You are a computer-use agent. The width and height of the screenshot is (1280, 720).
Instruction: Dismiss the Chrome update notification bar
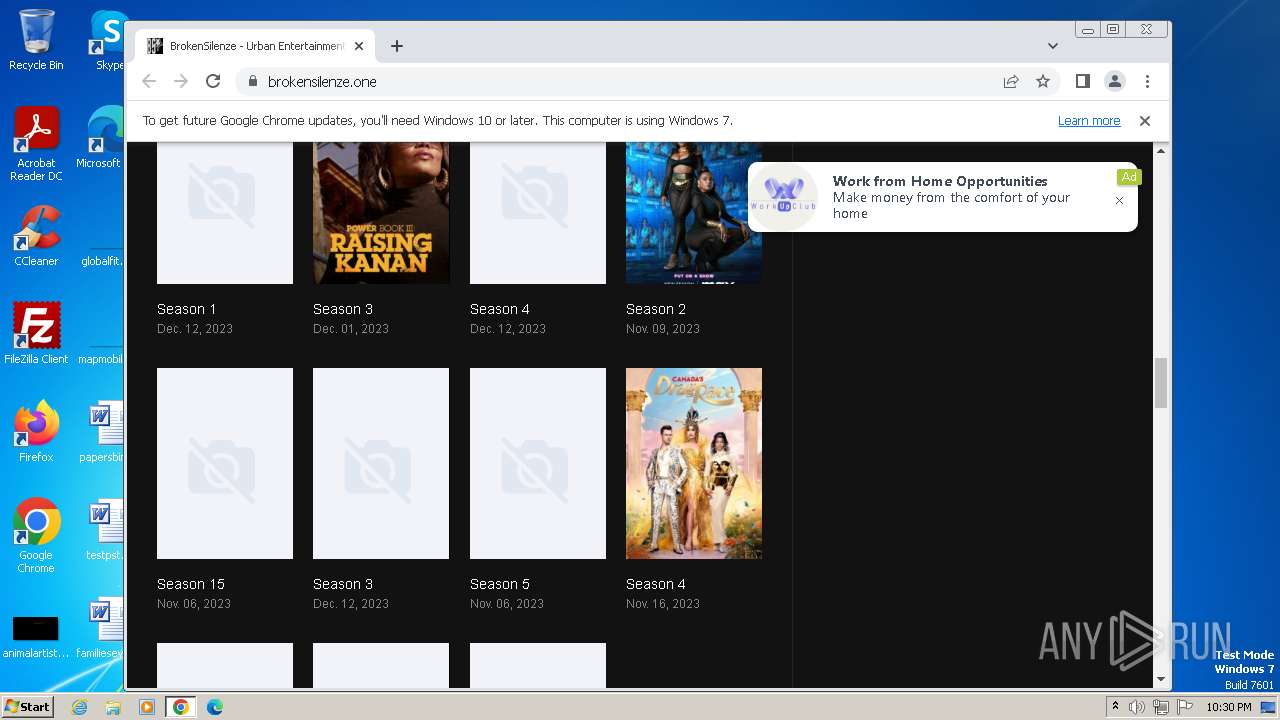[1145, 120]
